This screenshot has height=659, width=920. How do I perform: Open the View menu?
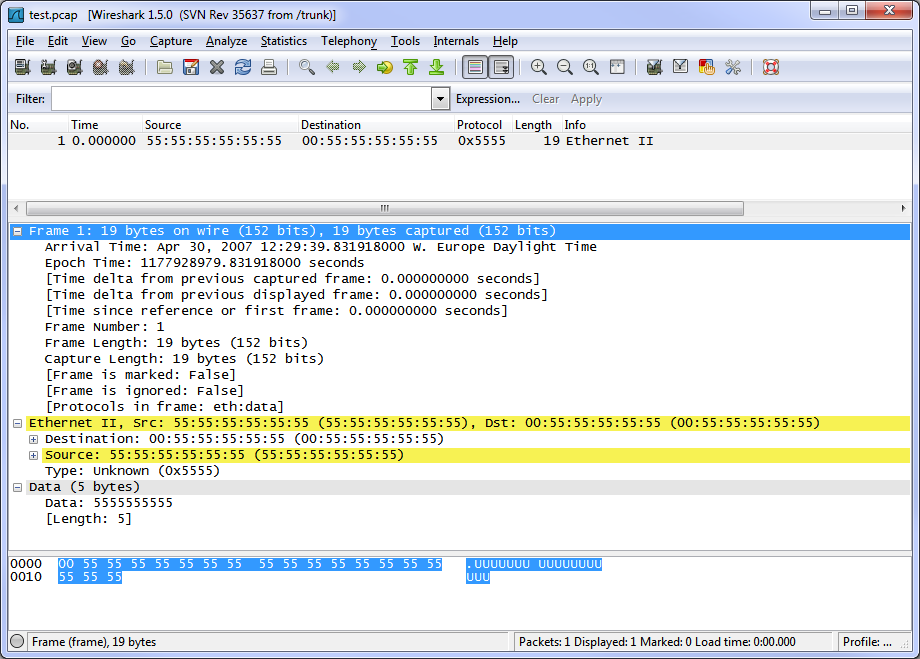[x=94, y=41]
